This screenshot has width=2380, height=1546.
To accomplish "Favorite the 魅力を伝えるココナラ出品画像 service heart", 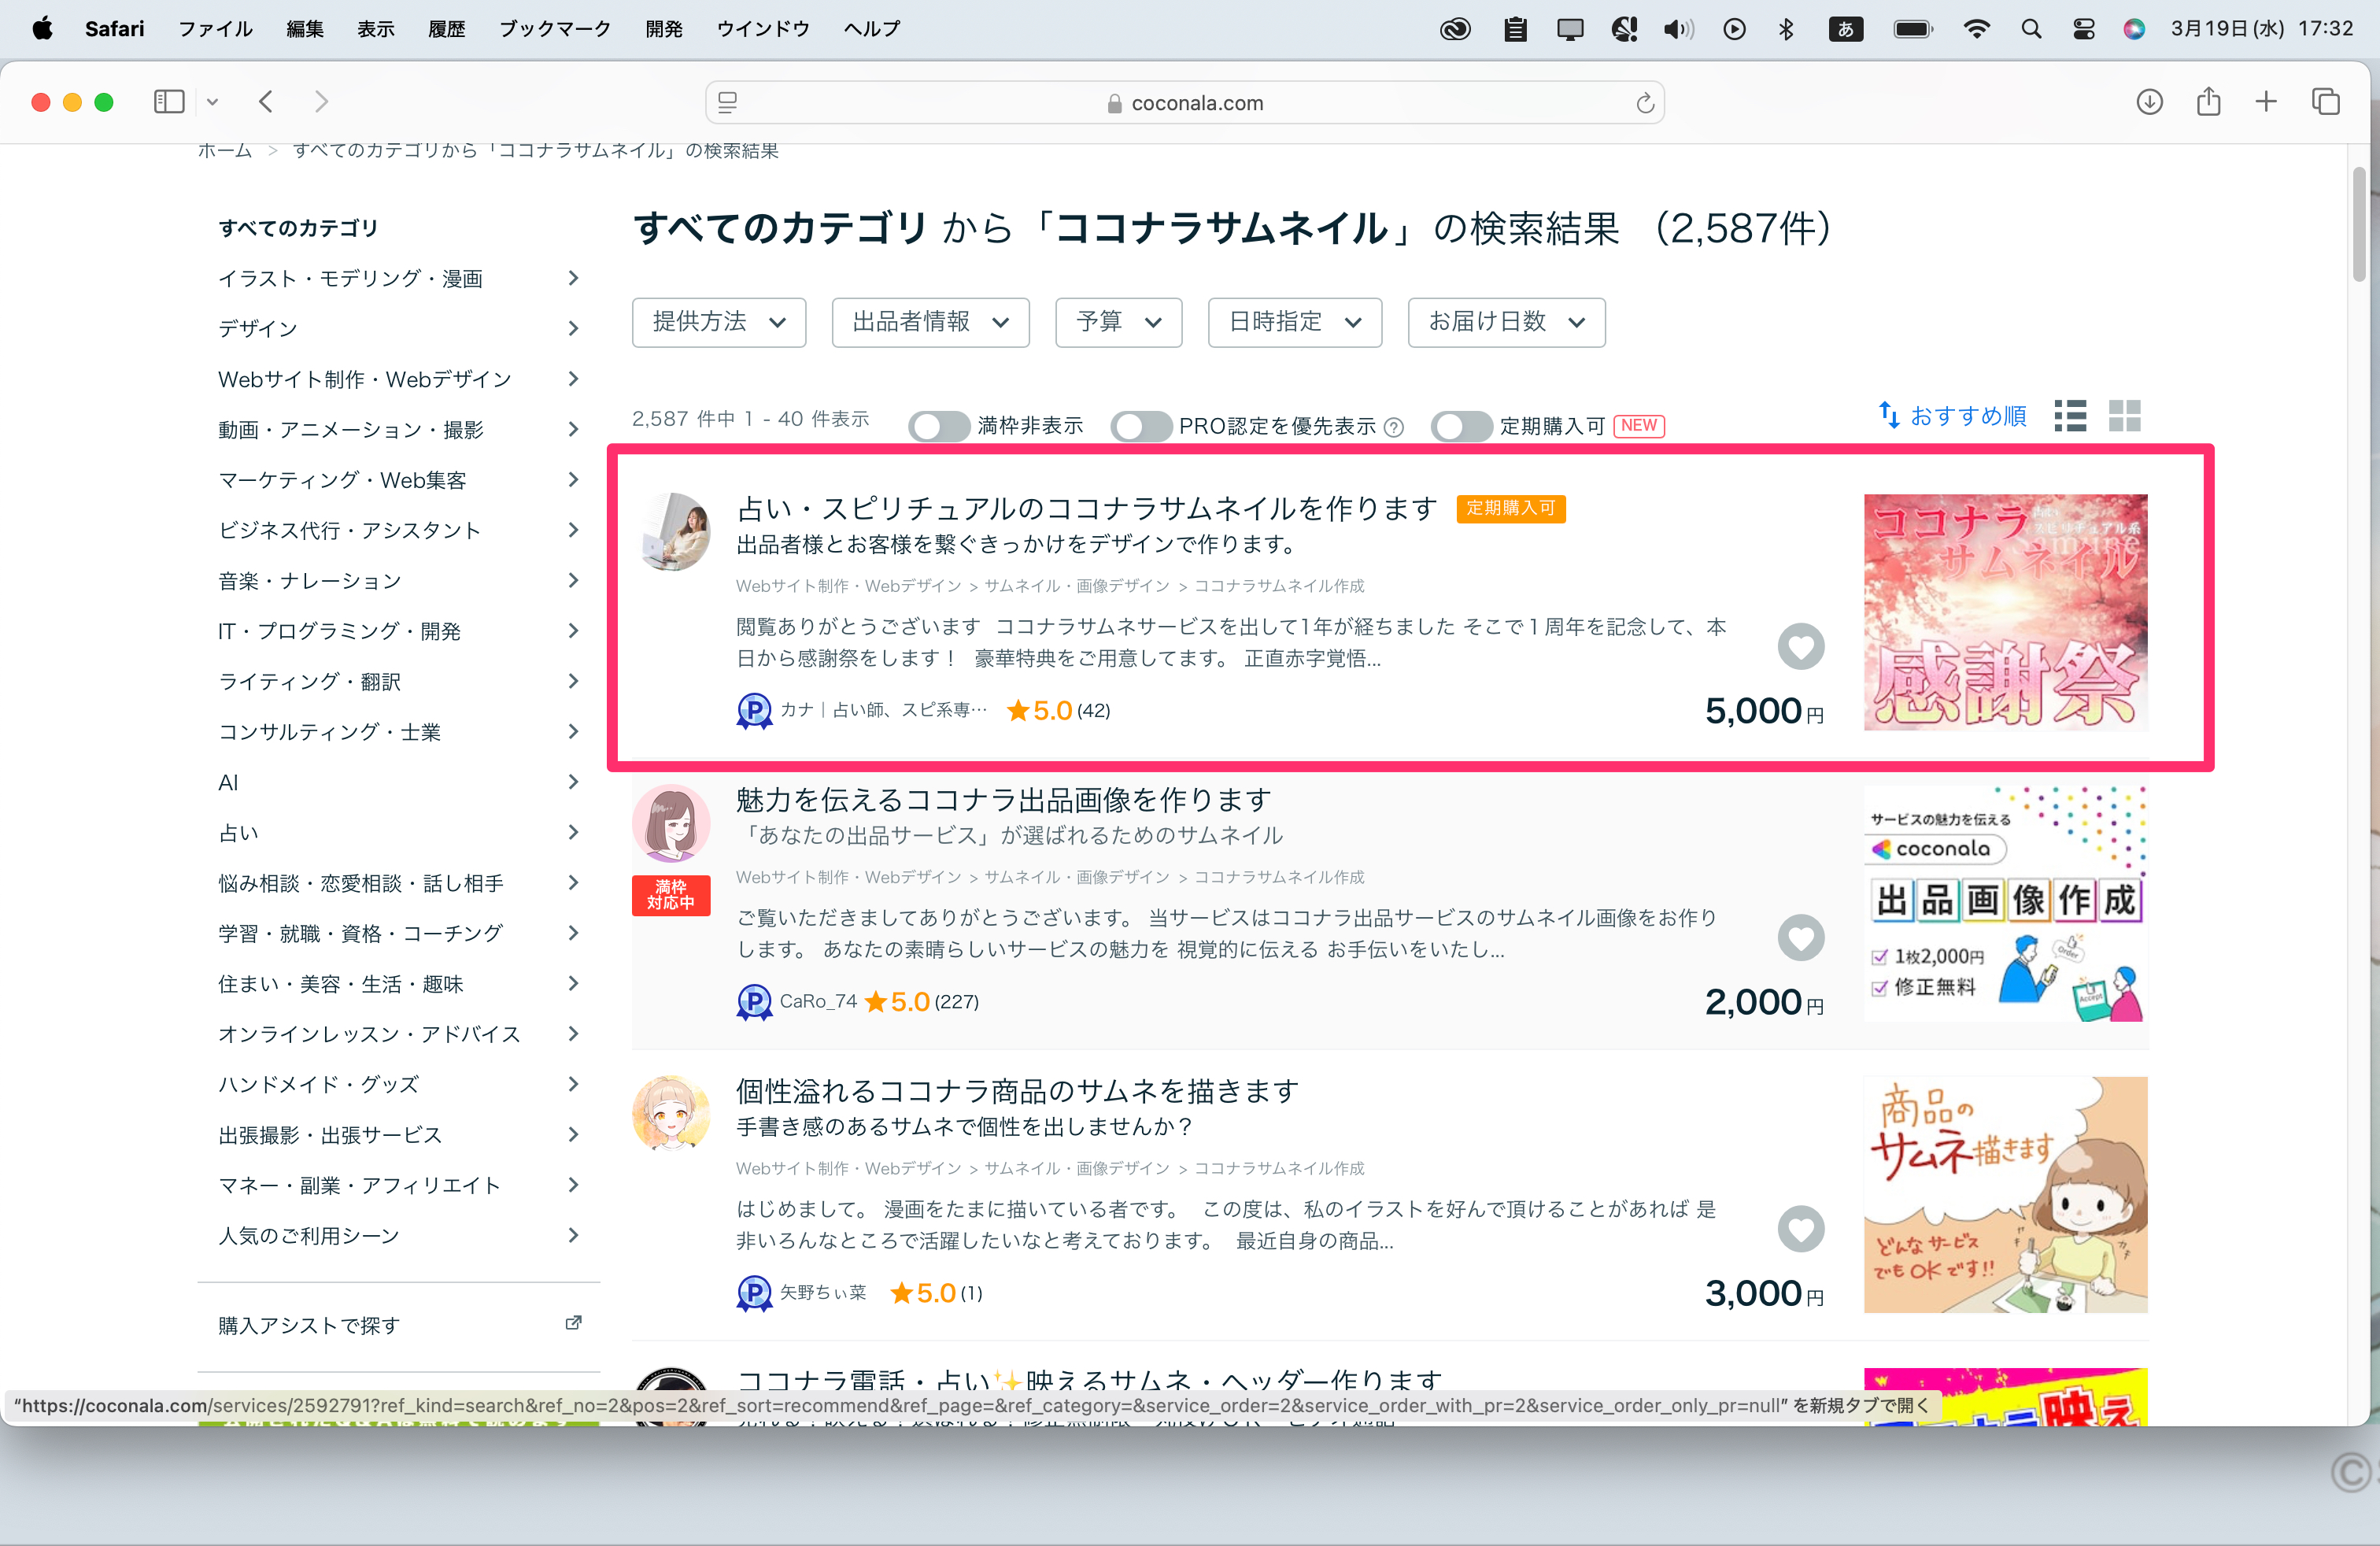I will pyautogui.click(x=1800, y=938).
